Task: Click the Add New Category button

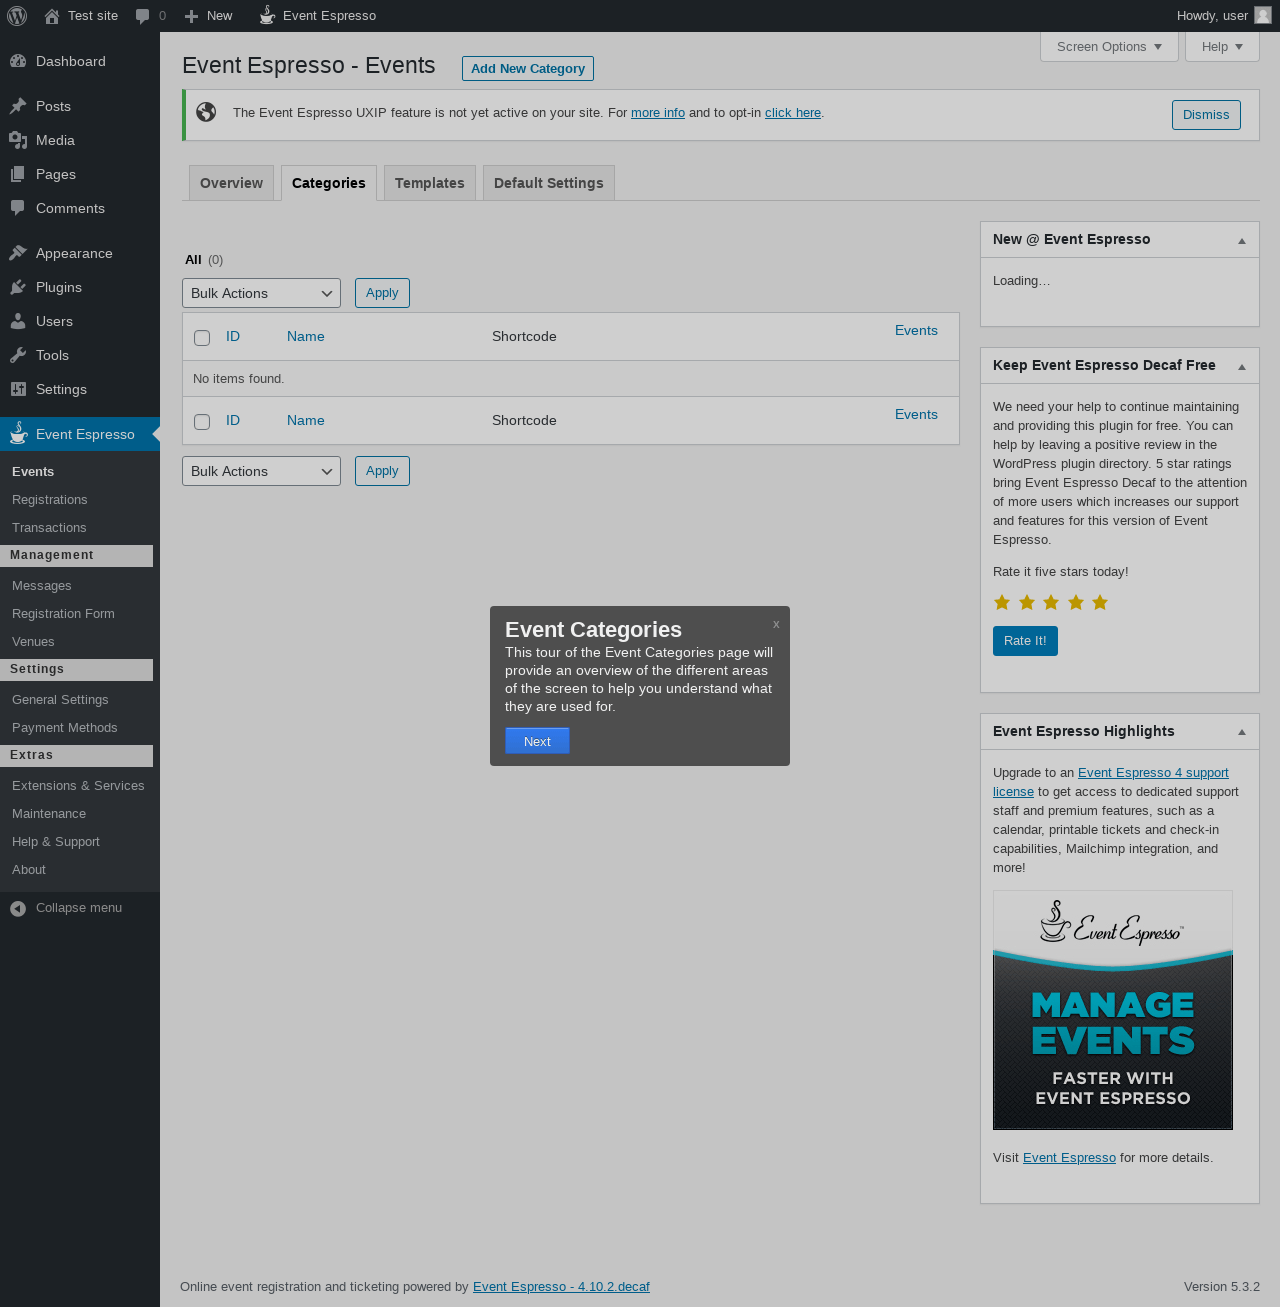Action: [528, 68]
